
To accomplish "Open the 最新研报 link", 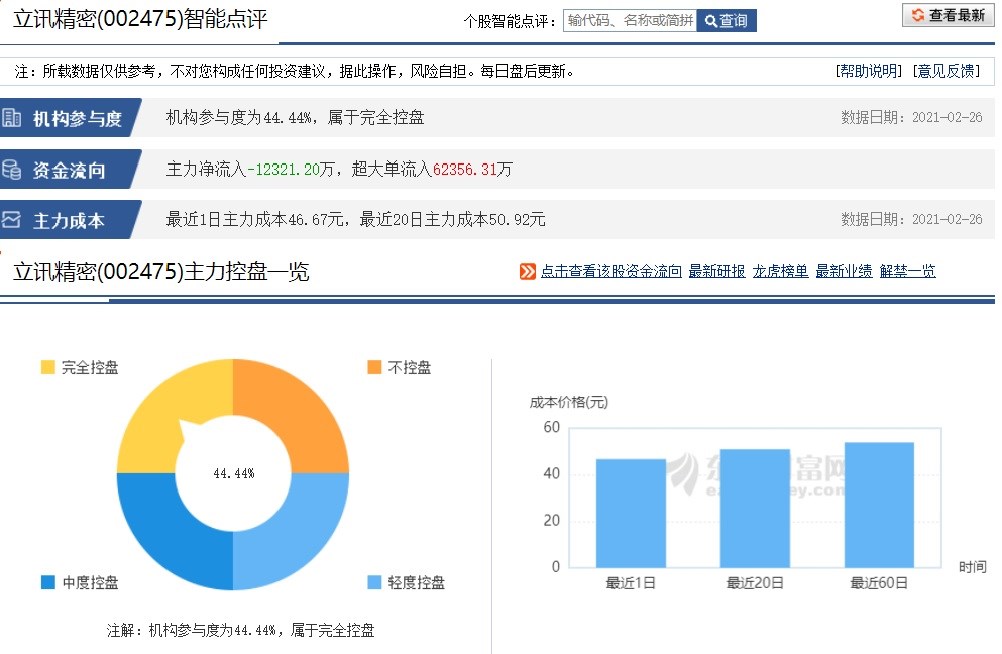I will point(716,272).
